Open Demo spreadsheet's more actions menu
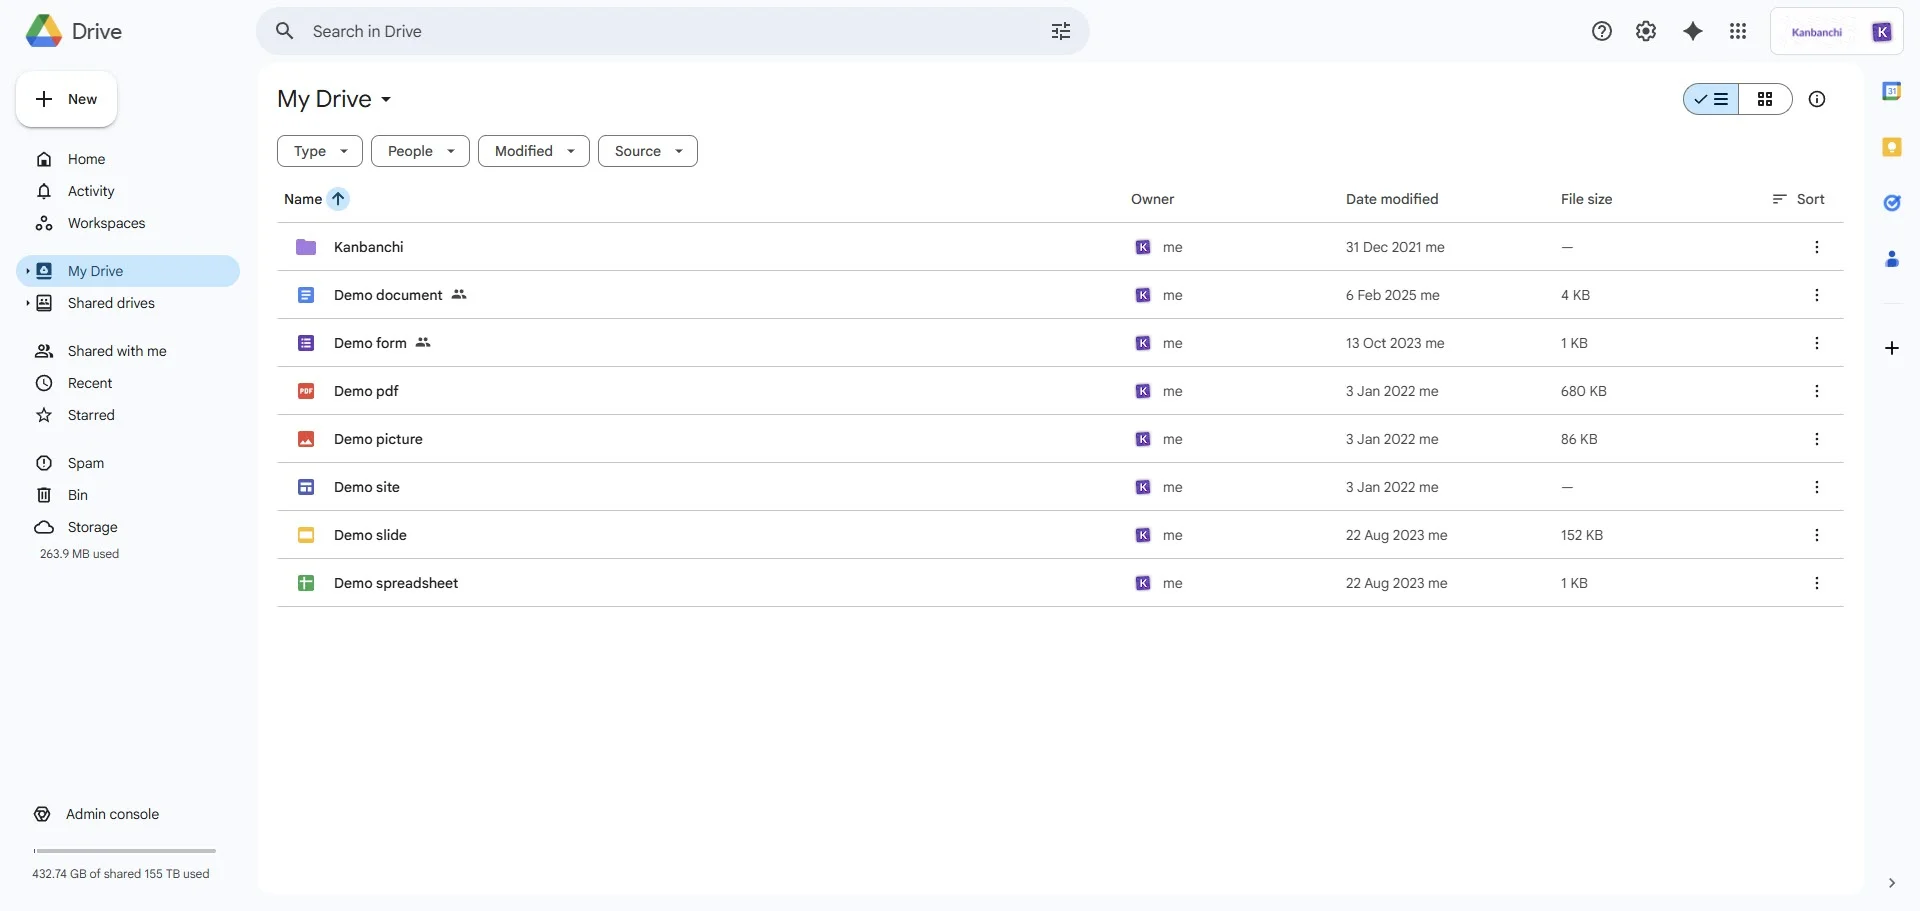The height and width of the screenshot is (911, 1920). click(x=1817, y=583)
